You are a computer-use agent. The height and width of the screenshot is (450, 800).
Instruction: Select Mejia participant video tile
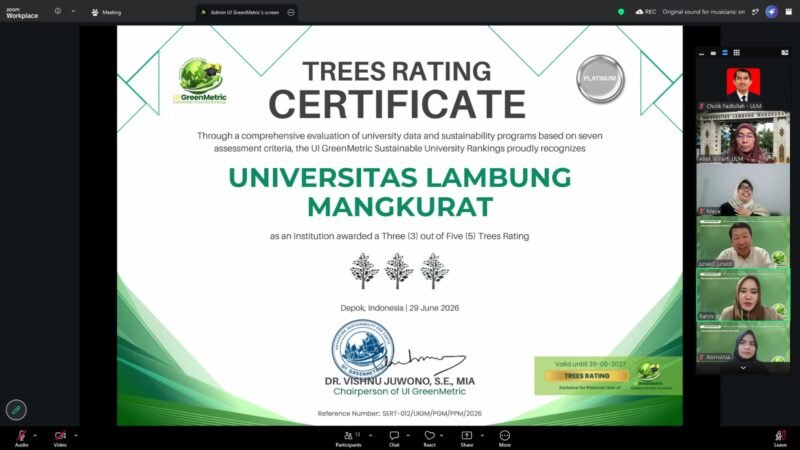743,190
